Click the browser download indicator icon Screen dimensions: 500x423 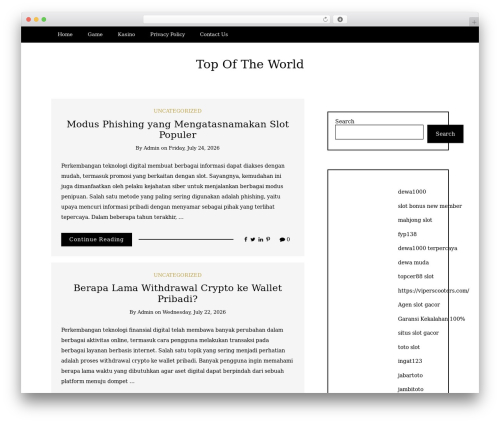pos(340,20)
